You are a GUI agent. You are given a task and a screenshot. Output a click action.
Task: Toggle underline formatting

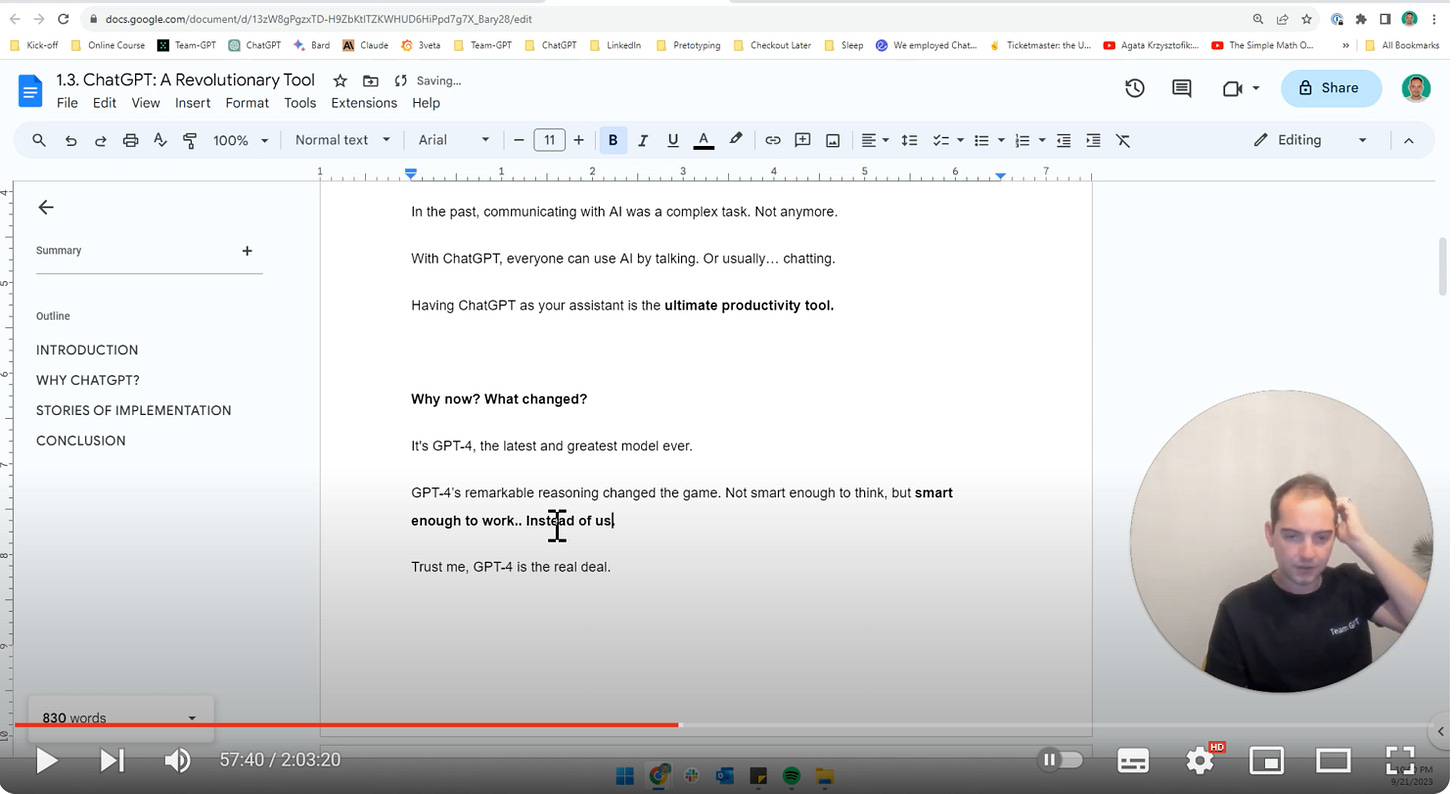pos(673,140)
